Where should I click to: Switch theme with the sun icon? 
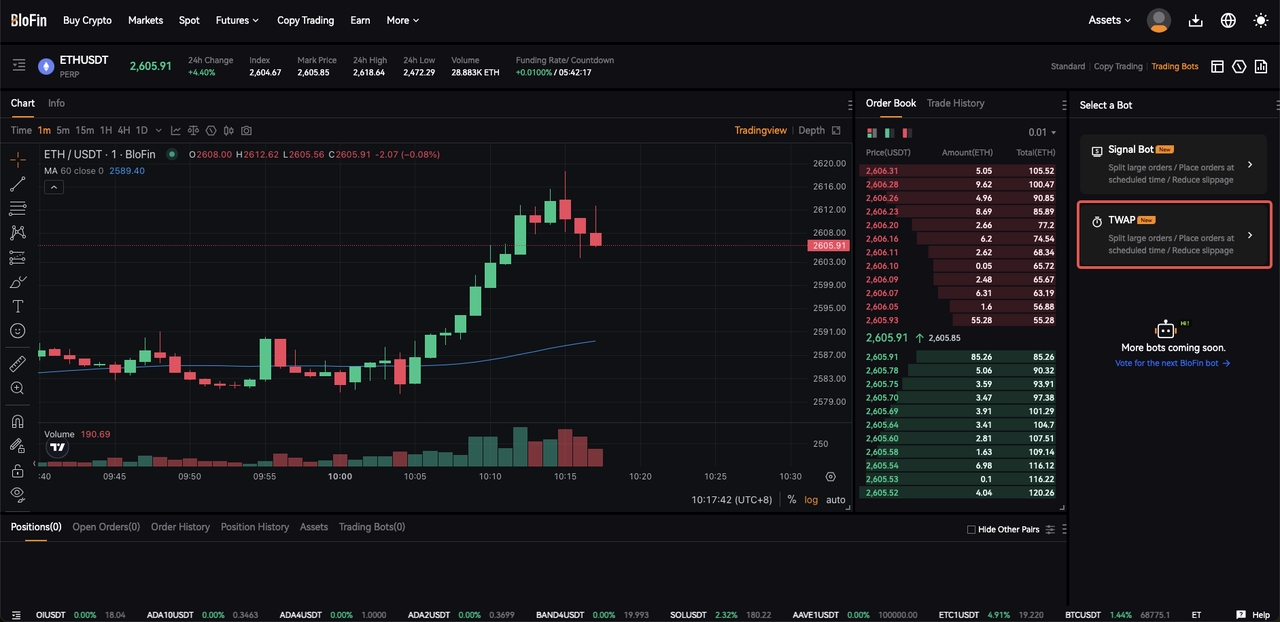coord(1259,20)
